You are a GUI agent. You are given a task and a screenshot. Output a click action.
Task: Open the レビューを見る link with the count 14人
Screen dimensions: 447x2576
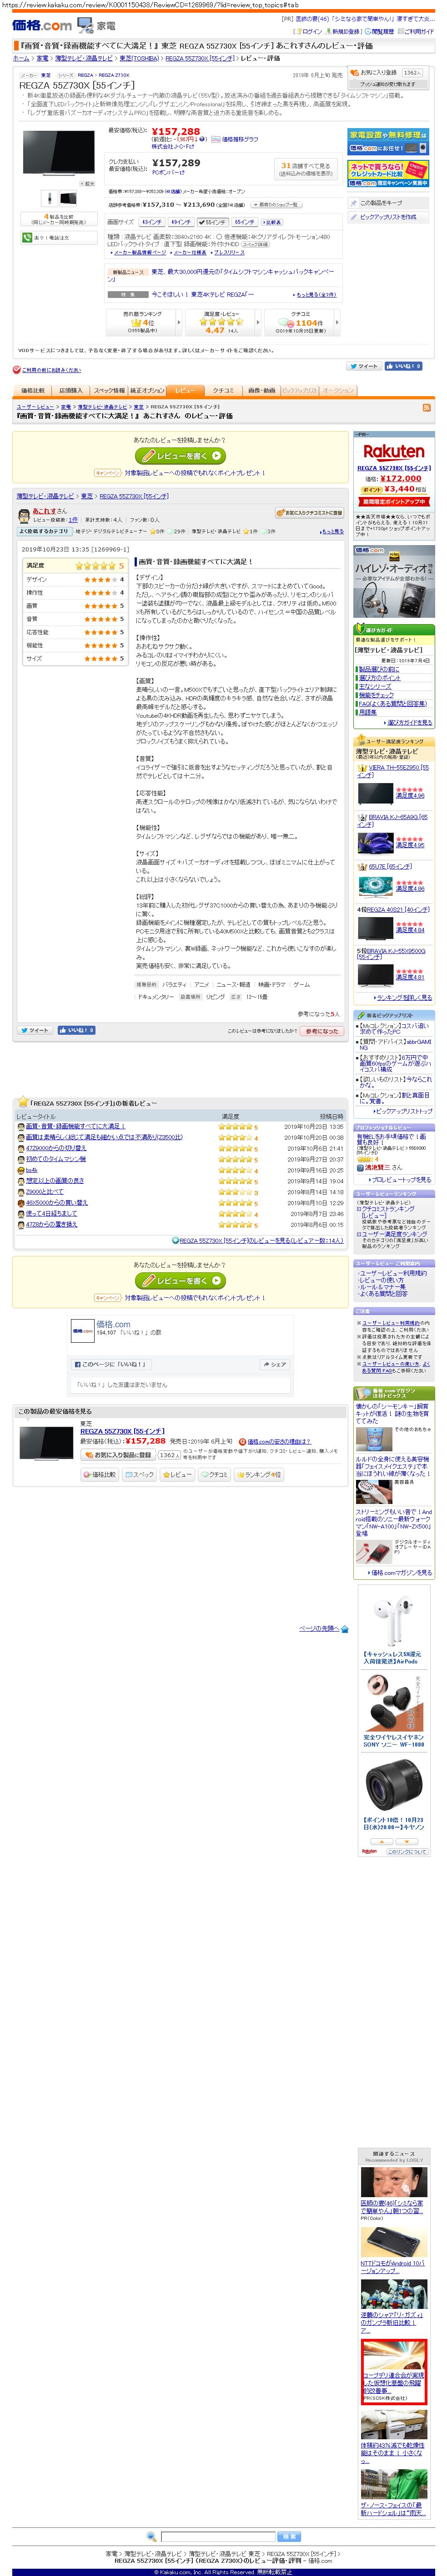coord(261,1241)
